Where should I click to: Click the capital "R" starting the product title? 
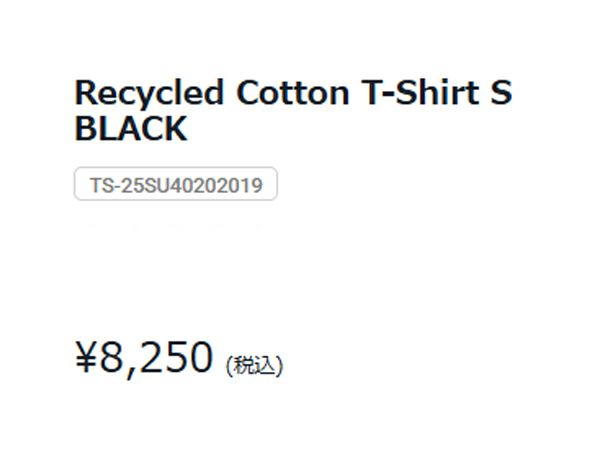(x=86, y=94)
